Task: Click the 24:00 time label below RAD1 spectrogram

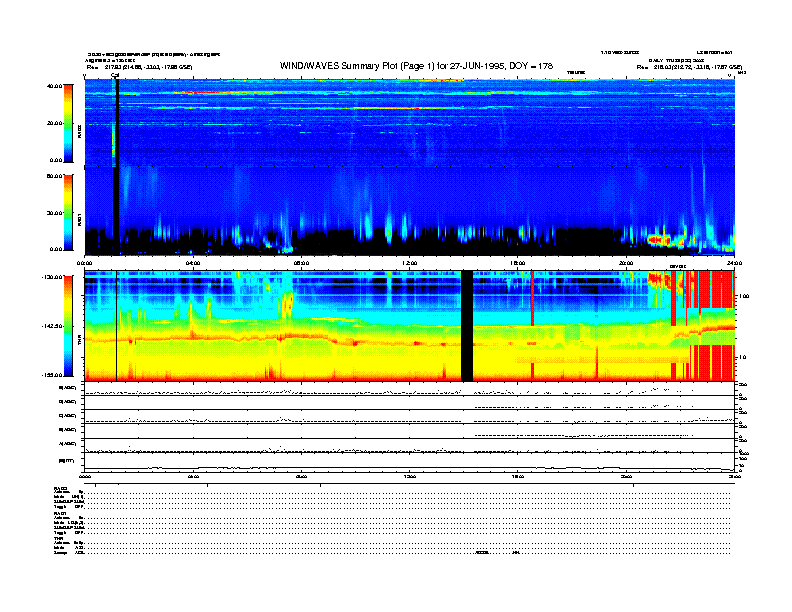Action: [x=734, y=263]
